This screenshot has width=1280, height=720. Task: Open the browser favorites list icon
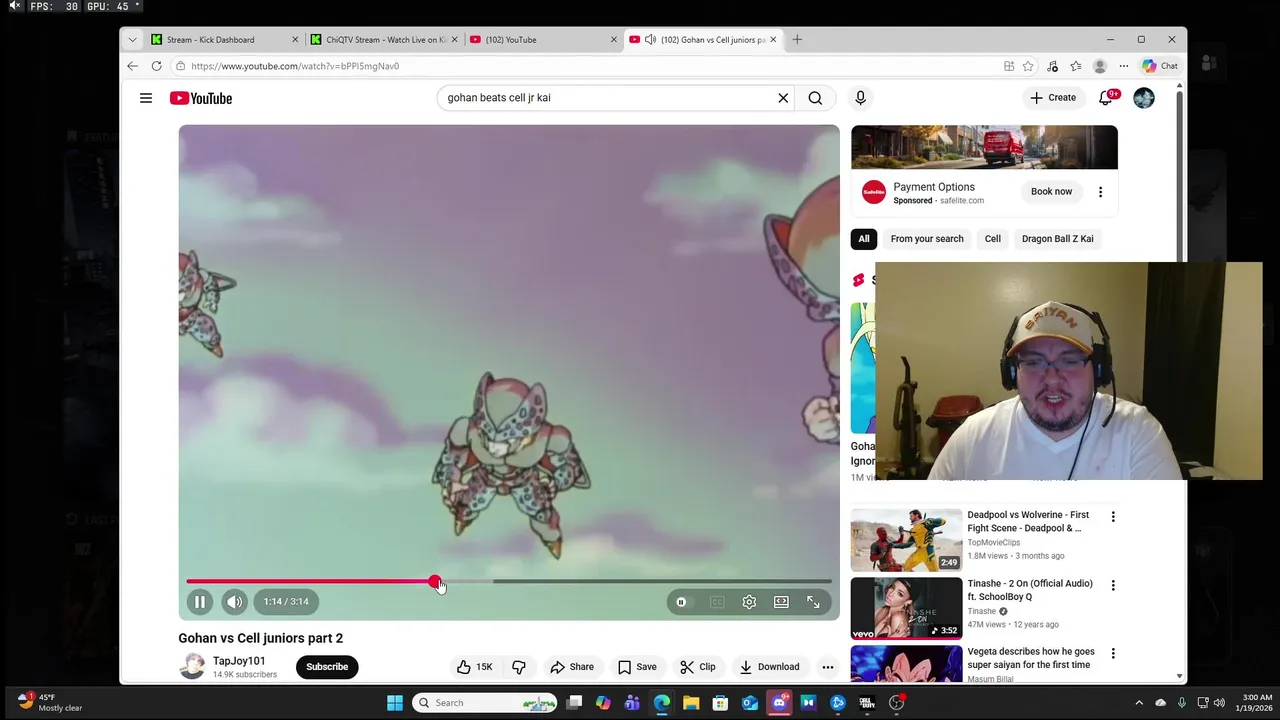pyautogui.click(x=1076, y=66)
